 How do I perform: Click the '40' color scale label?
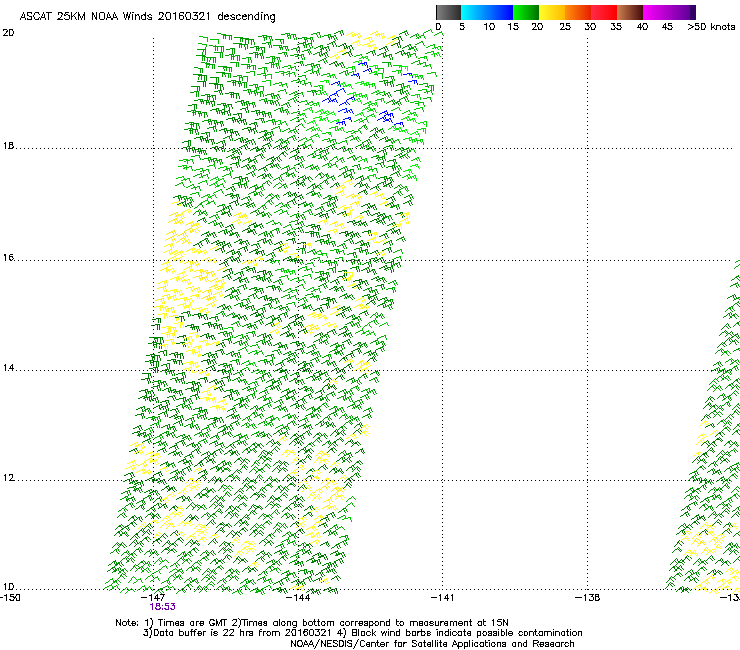tap(642, 27)
